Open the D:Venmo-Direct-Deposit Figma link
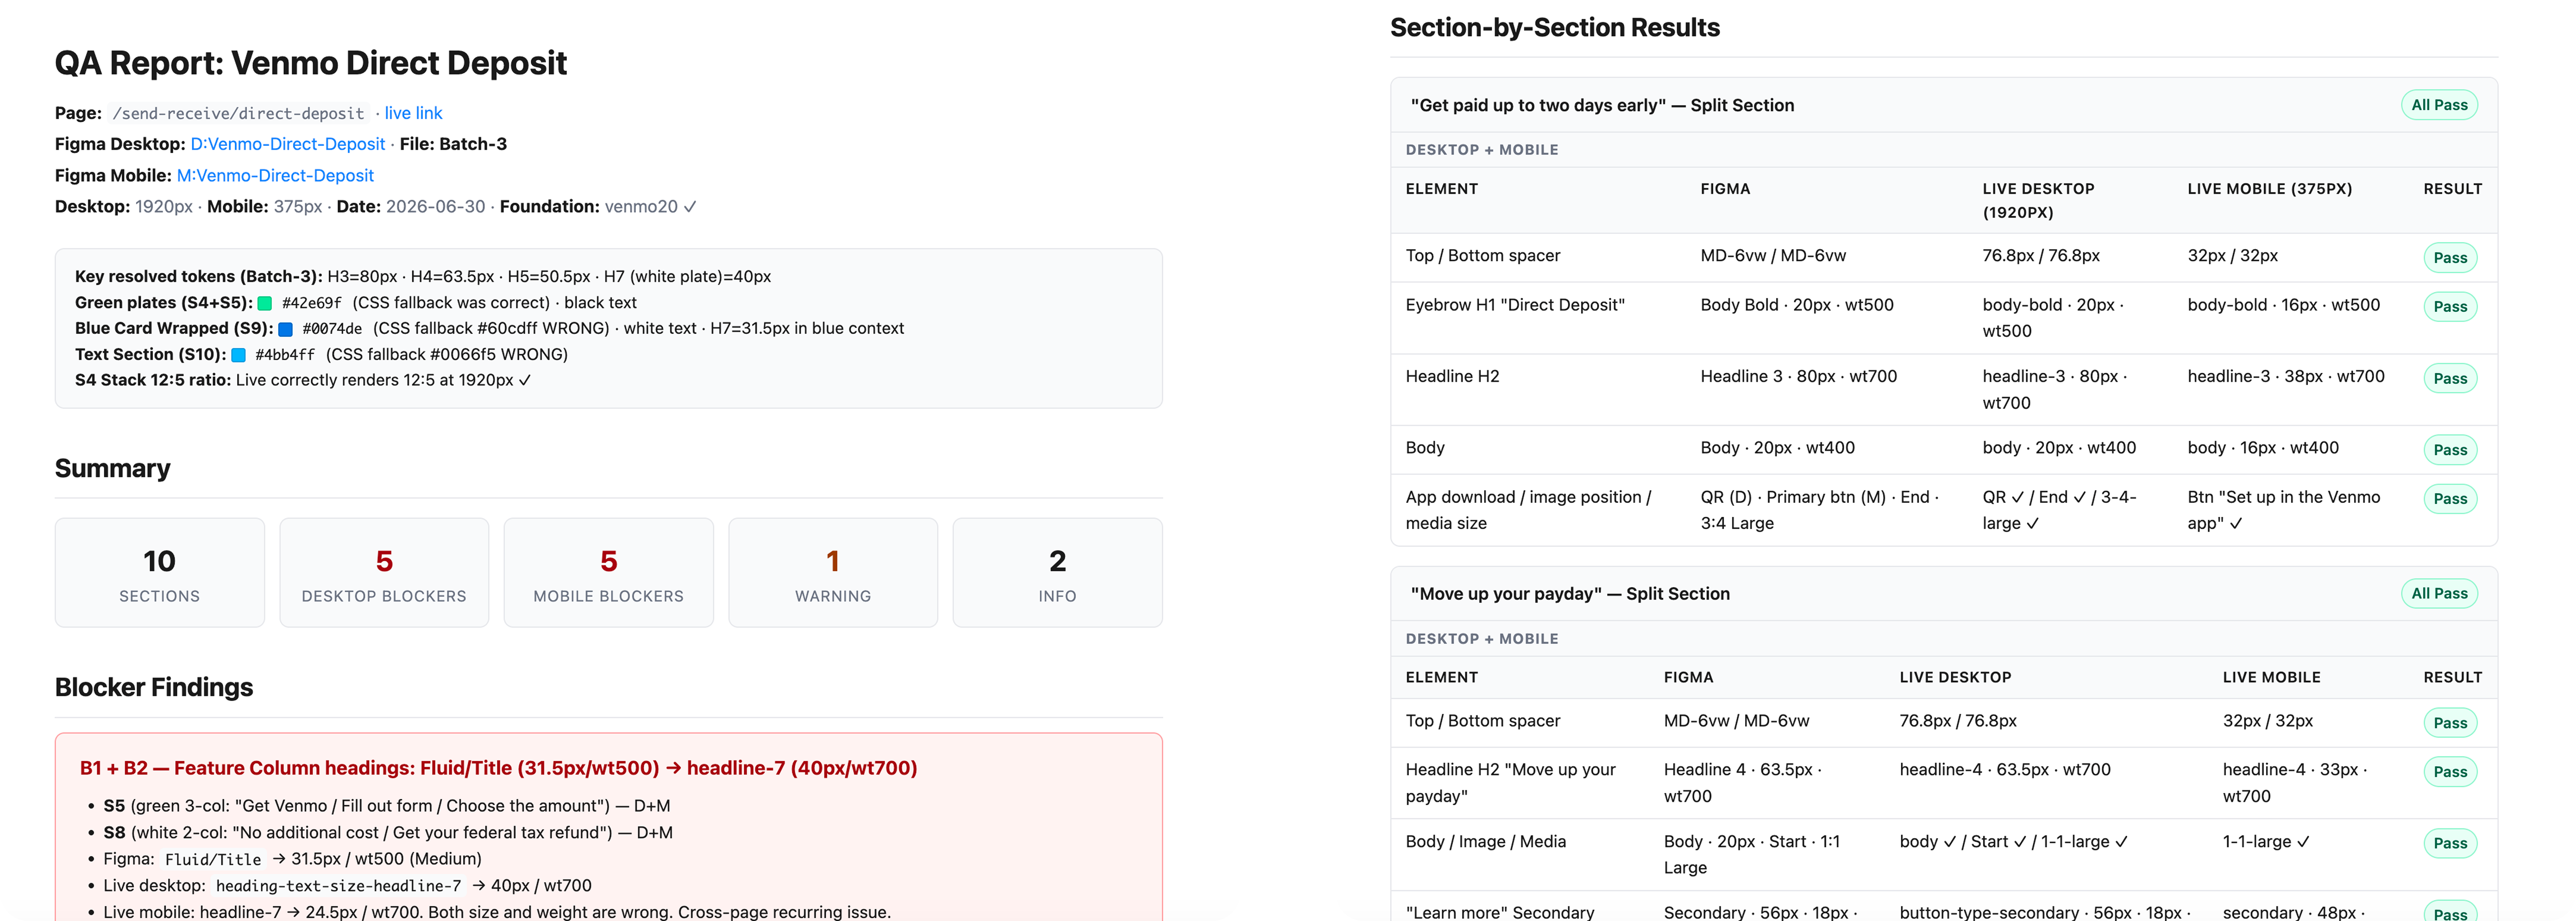2576x921 pixels. (x=287, y=144)
